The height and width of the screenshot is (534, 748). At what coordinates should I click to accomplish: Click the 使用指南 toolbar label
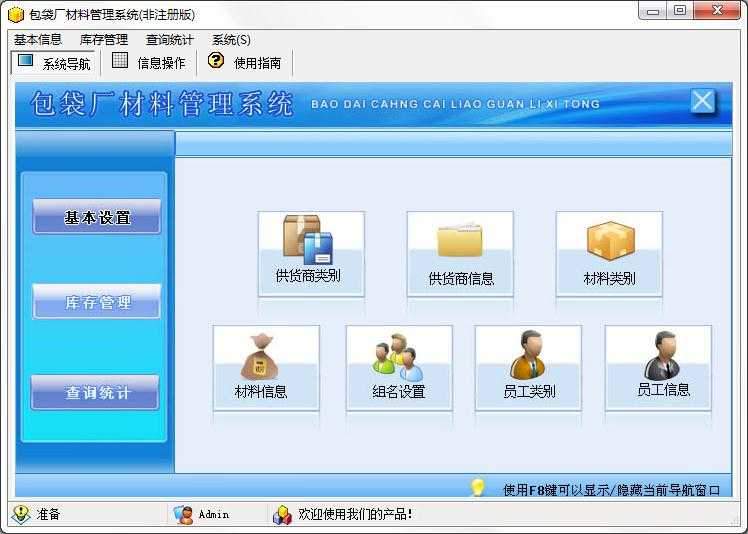[258, 63]
